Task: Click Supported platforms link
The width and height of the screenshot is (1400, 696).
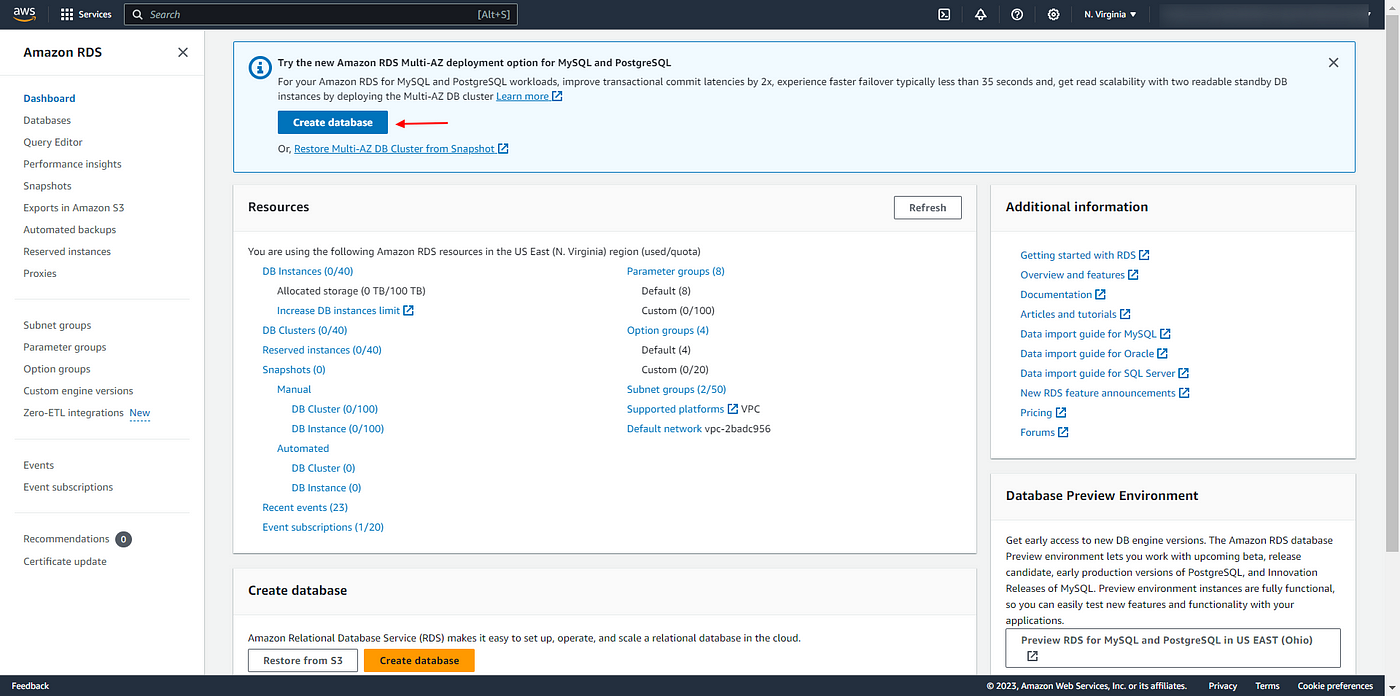Action: tap(682, 409)
